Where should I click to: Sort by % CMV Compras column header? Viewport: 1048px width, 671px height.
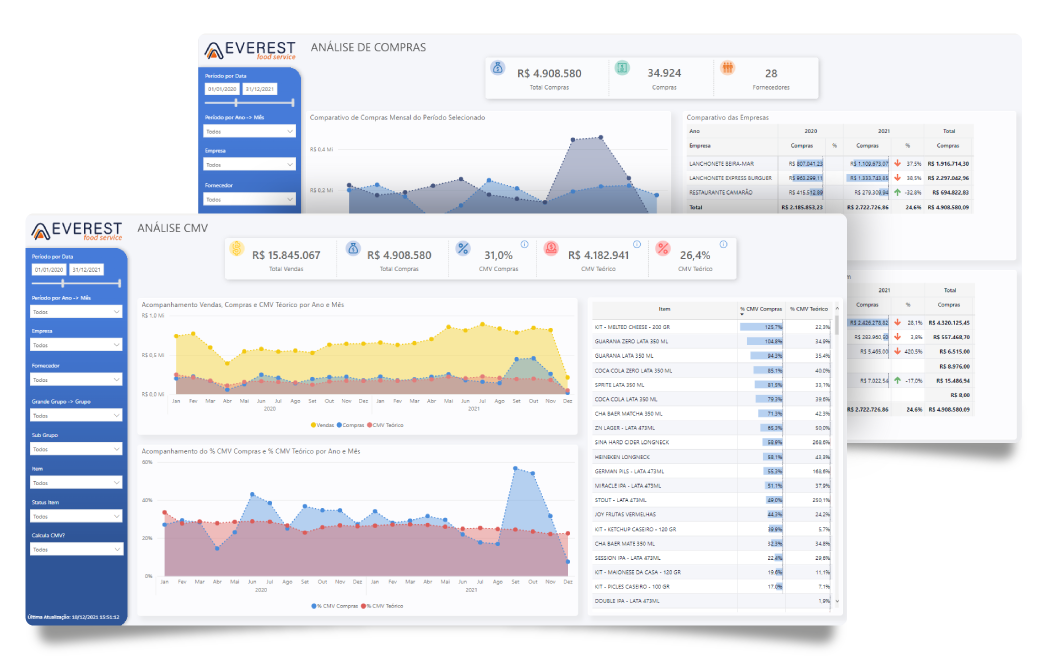761,310
